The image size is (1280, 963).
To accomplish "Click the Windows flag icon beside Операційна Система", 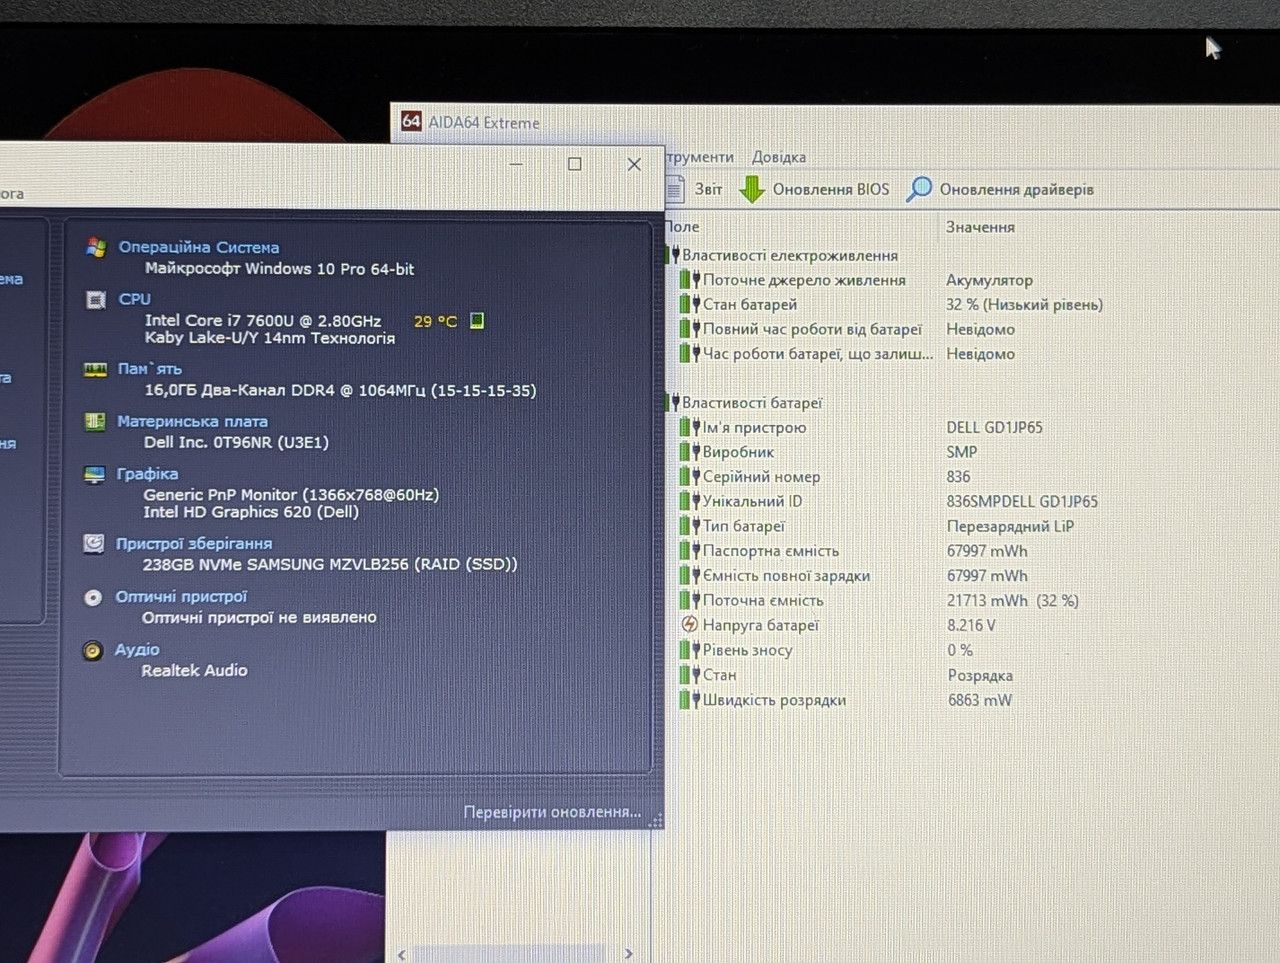I will (96, 247).
